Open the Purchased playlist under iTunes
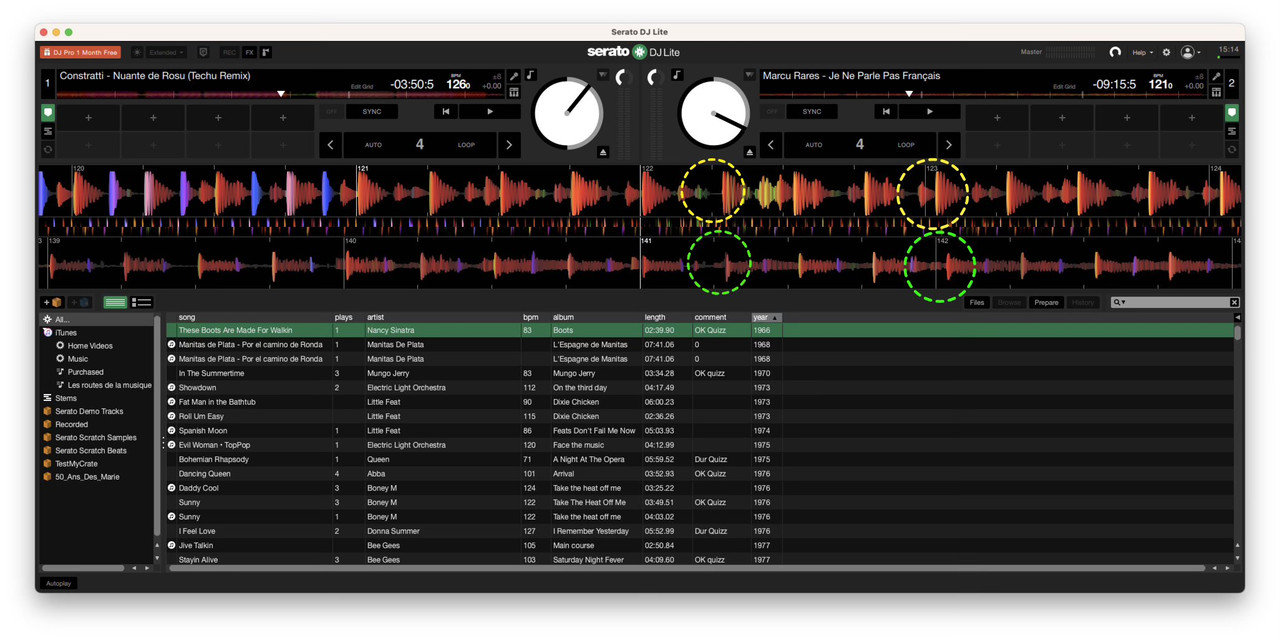The image size is (1280, 639). [85, 372]
